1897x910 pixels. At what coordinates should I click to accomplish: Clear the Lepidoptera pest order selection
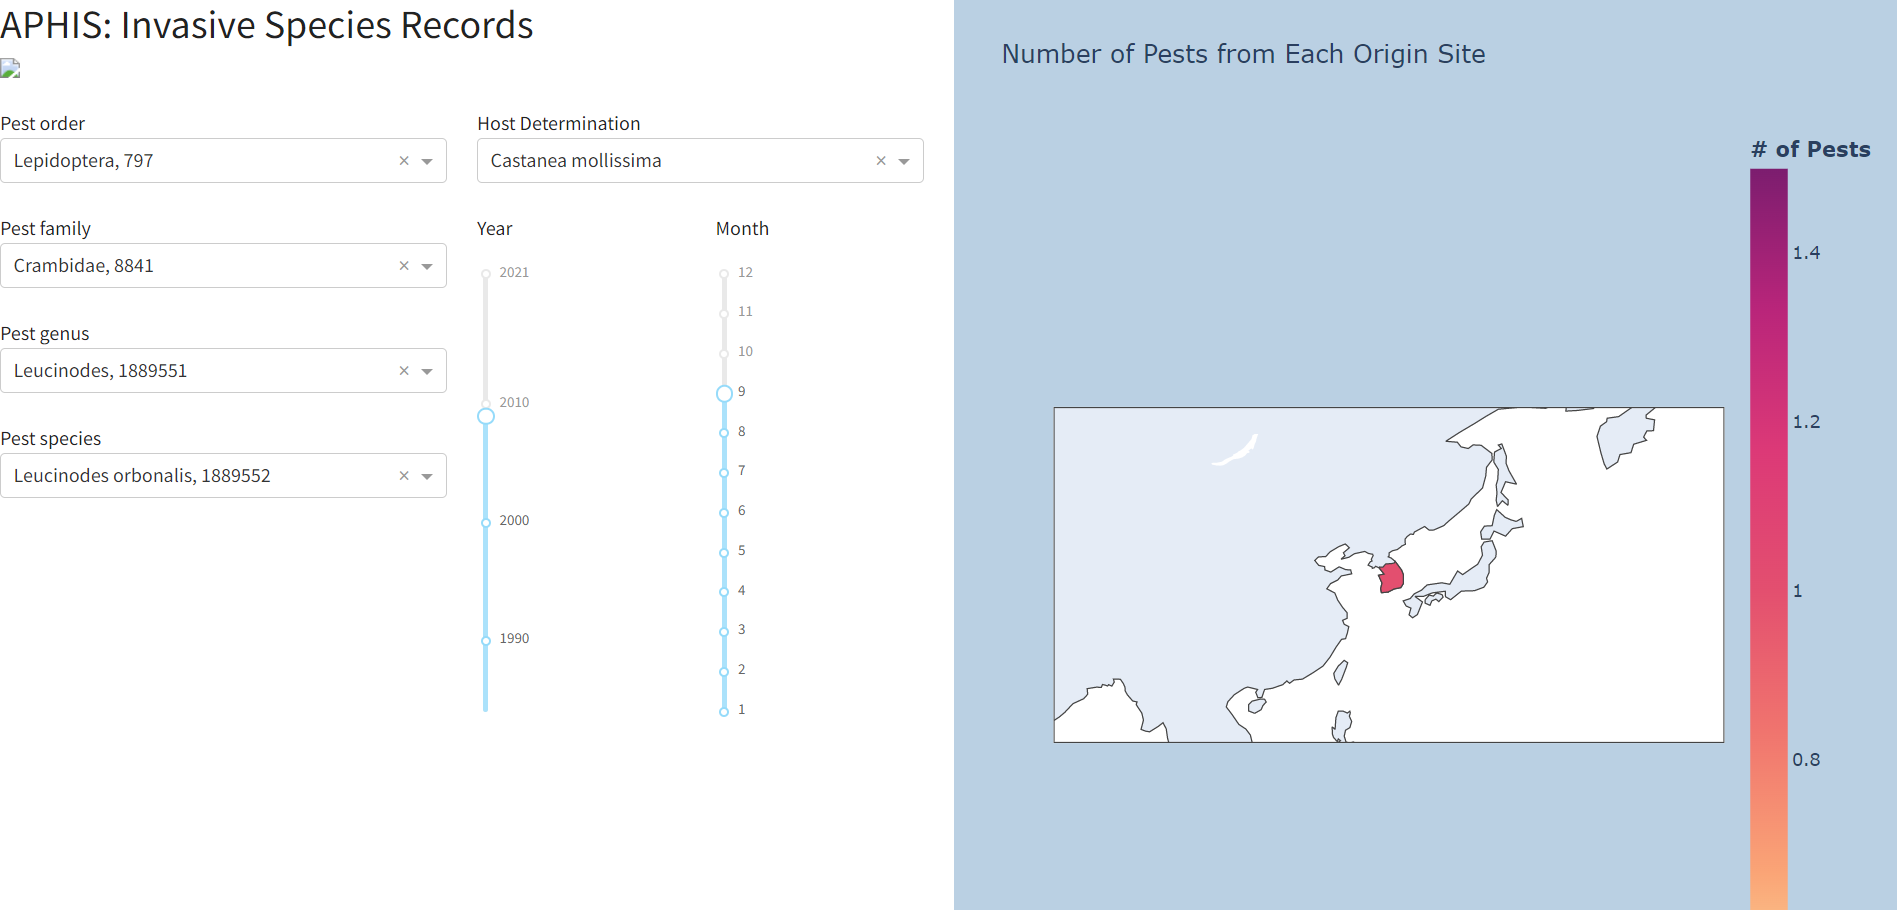[403, 160]
